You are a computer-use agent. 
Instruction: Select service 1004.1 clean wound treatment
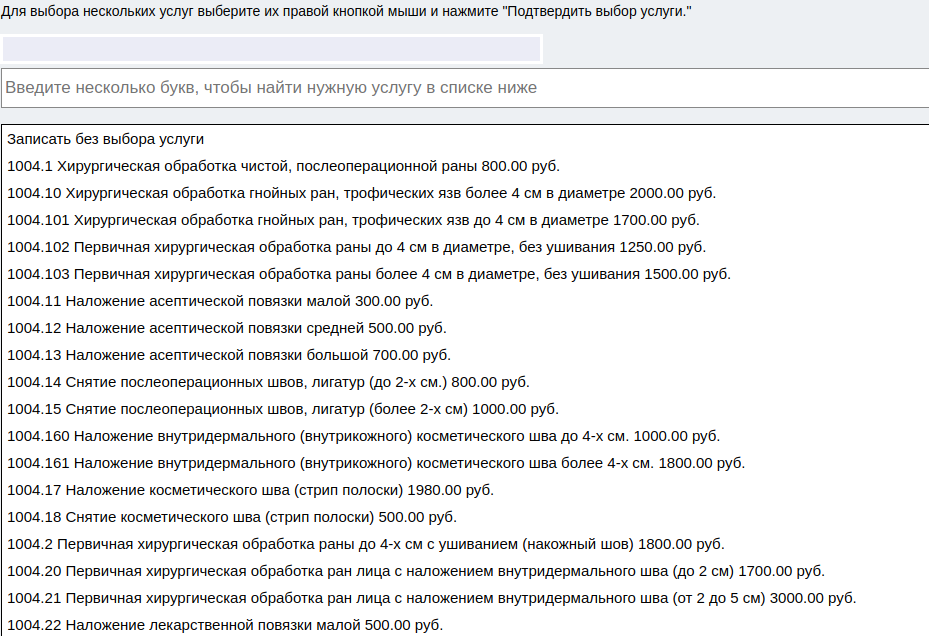tap(283, 166)
